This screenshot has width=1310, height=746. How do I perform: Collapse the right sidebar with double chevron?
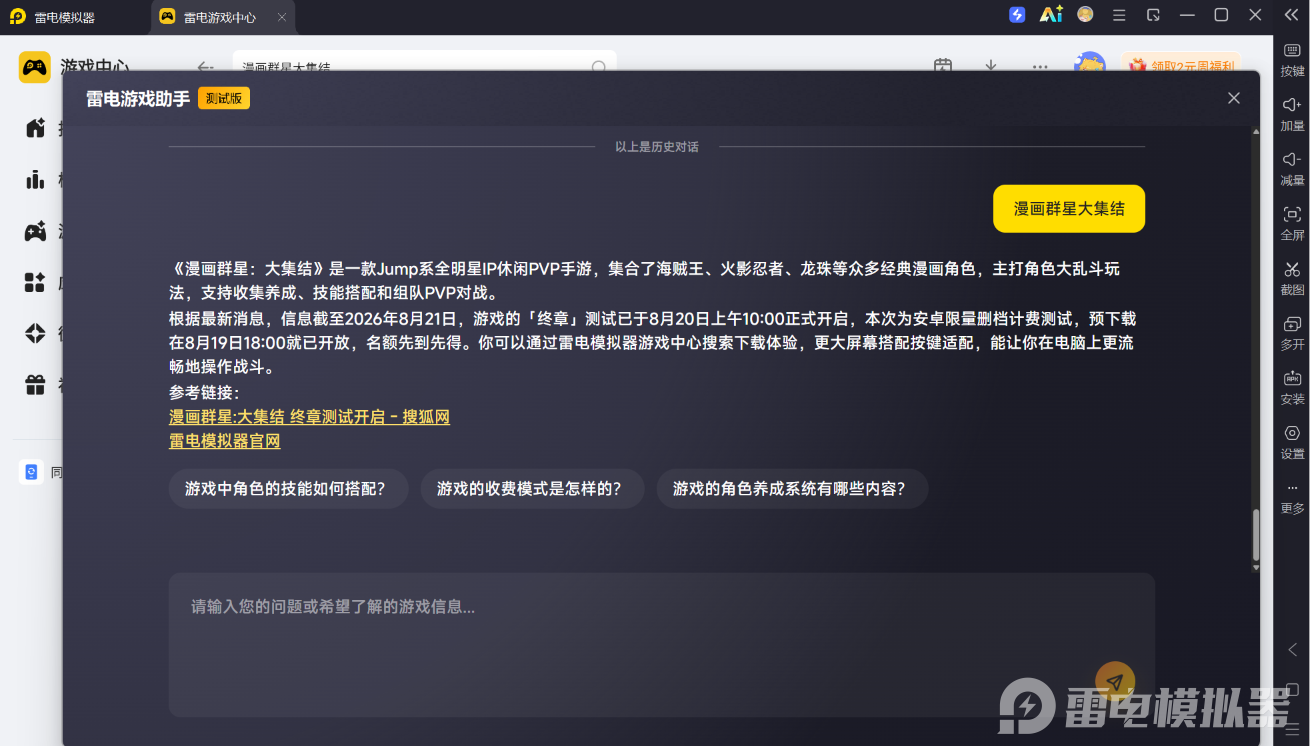pyautogui.click(x=1291, y=15)
